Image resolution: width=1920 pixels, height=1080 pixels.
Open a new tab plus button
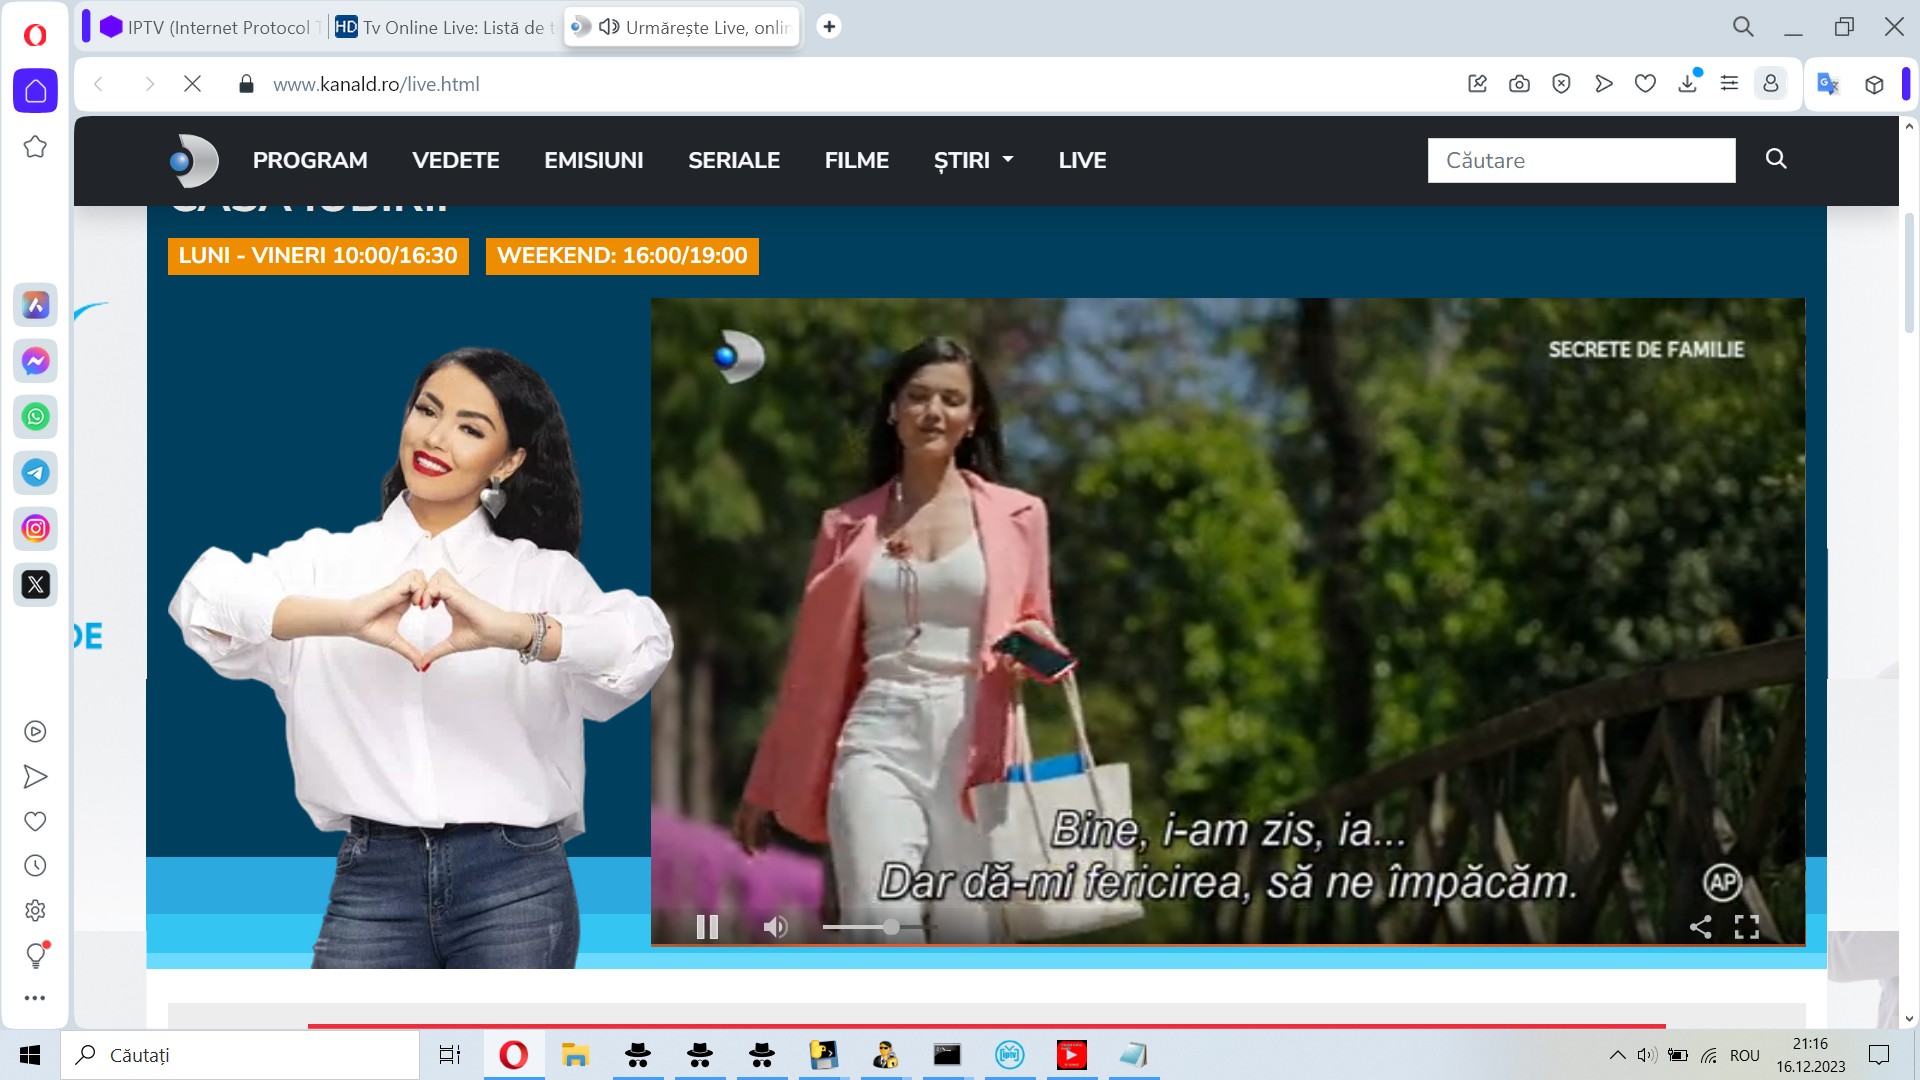pos(829,27)
